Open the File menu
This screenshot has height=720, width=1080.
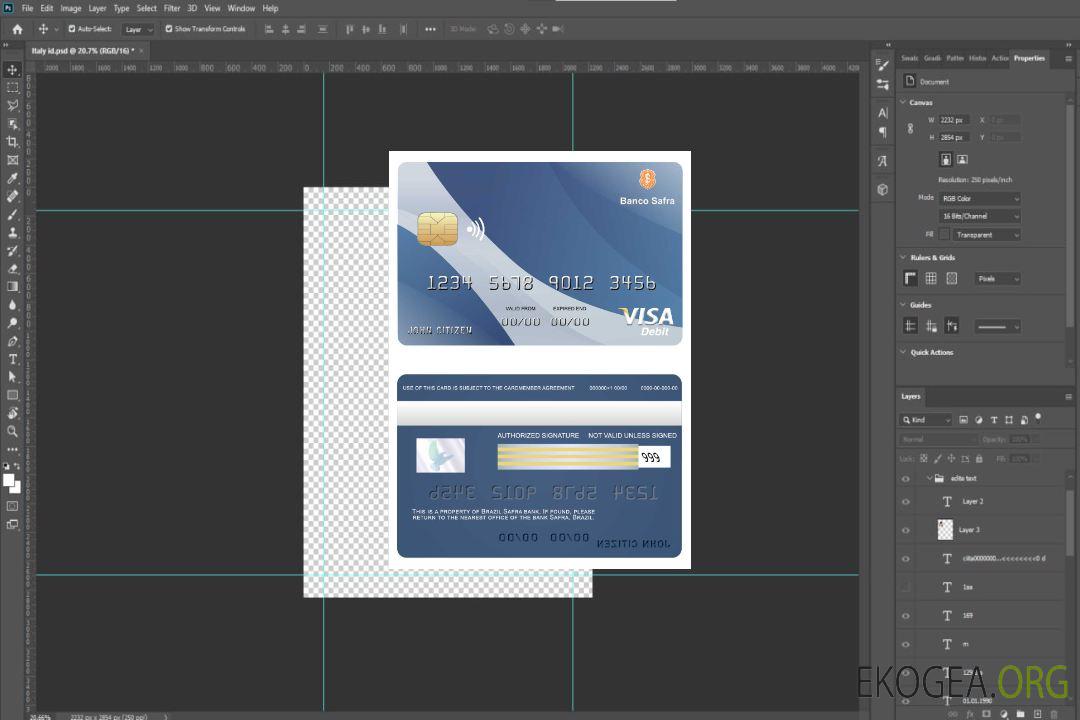click(x=27, y=8)
